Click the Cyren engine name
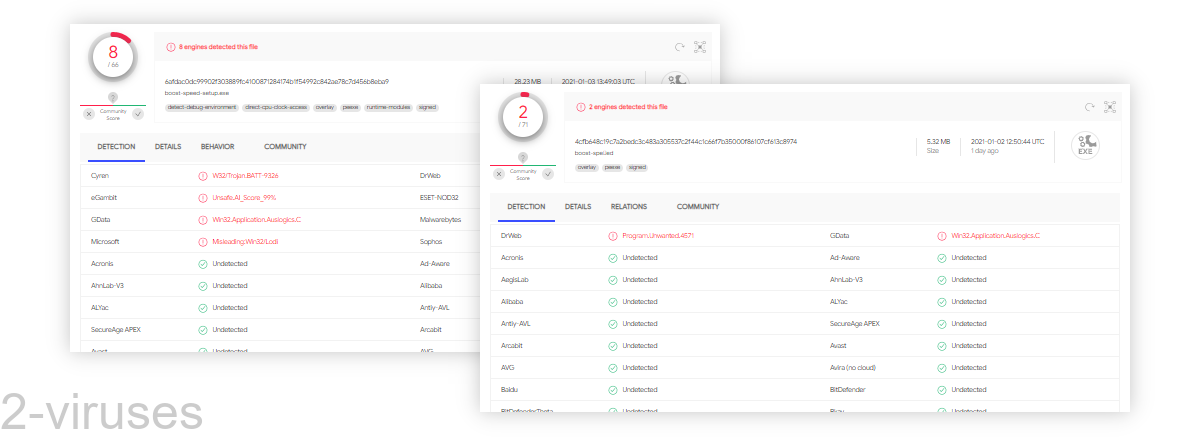This screenshot has height=440, width=1200. [x=100, y=175]
